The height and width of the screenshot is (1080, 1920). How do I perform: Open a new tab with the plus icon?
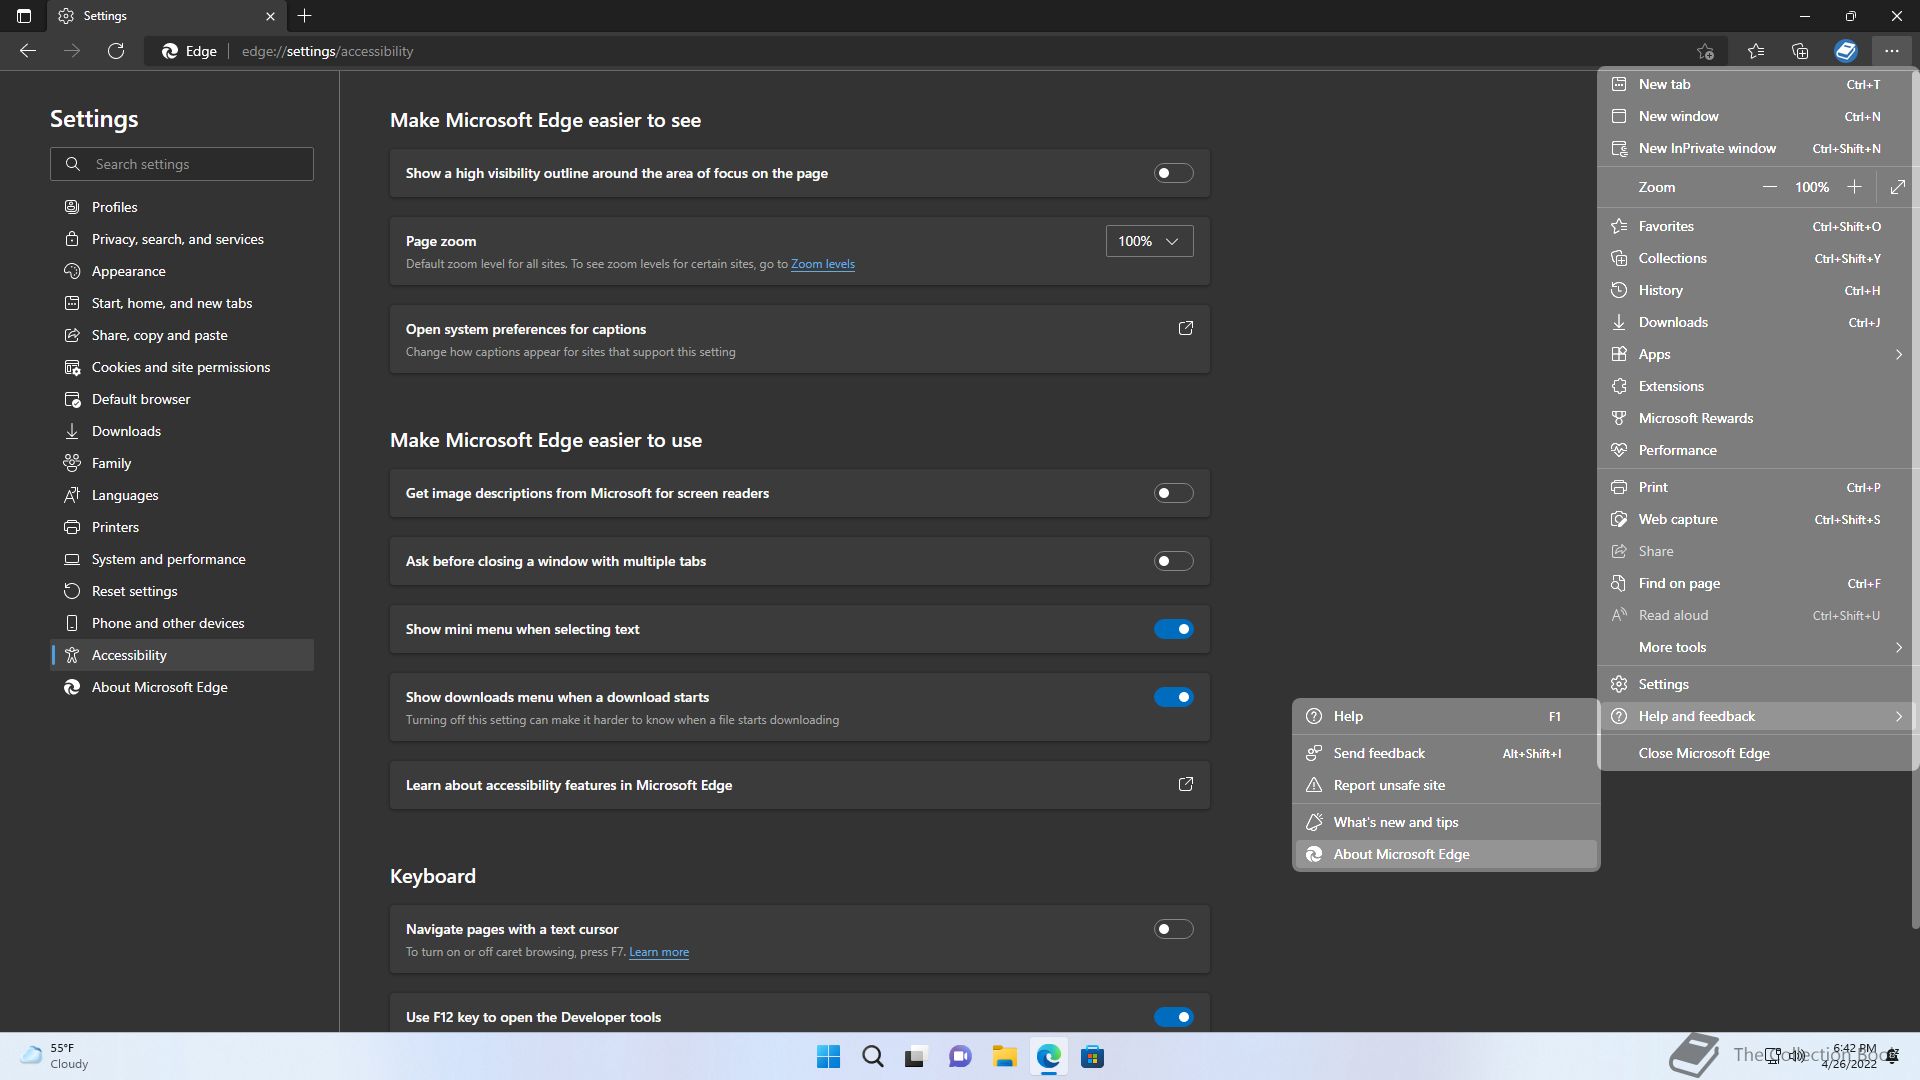(x=305, y=16)
